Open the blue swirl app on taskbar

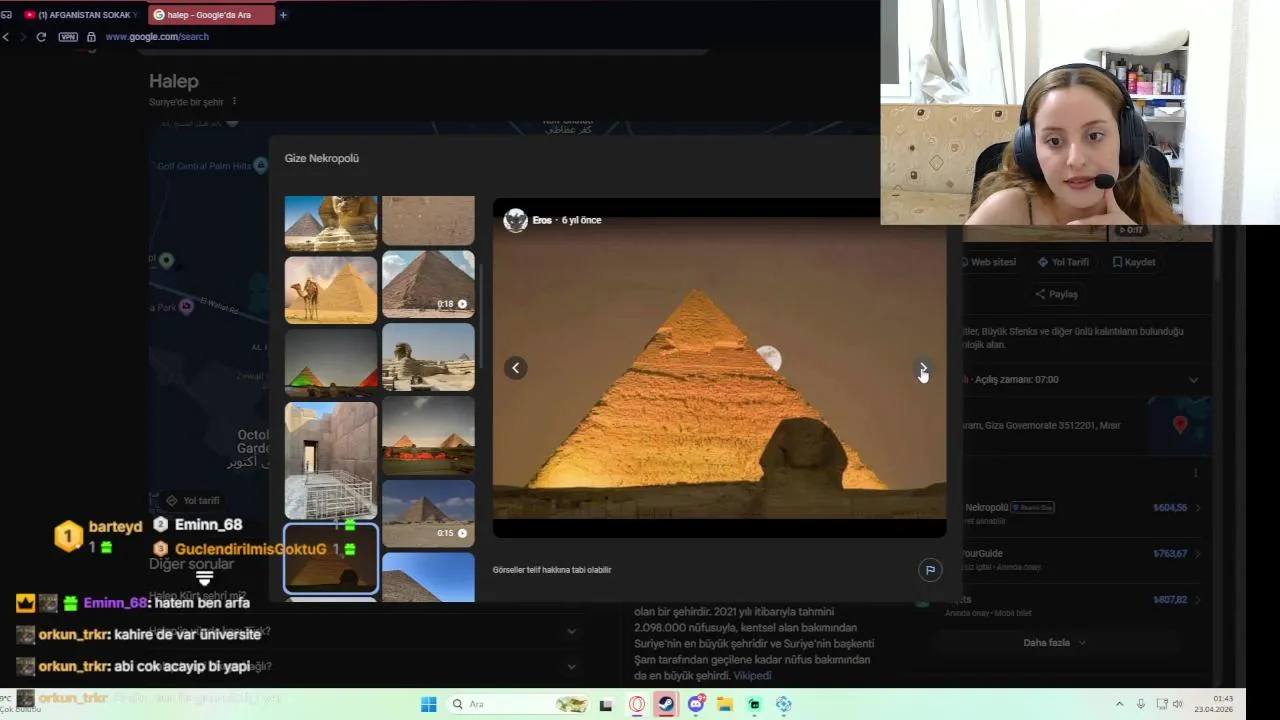[x=784, y=704]
